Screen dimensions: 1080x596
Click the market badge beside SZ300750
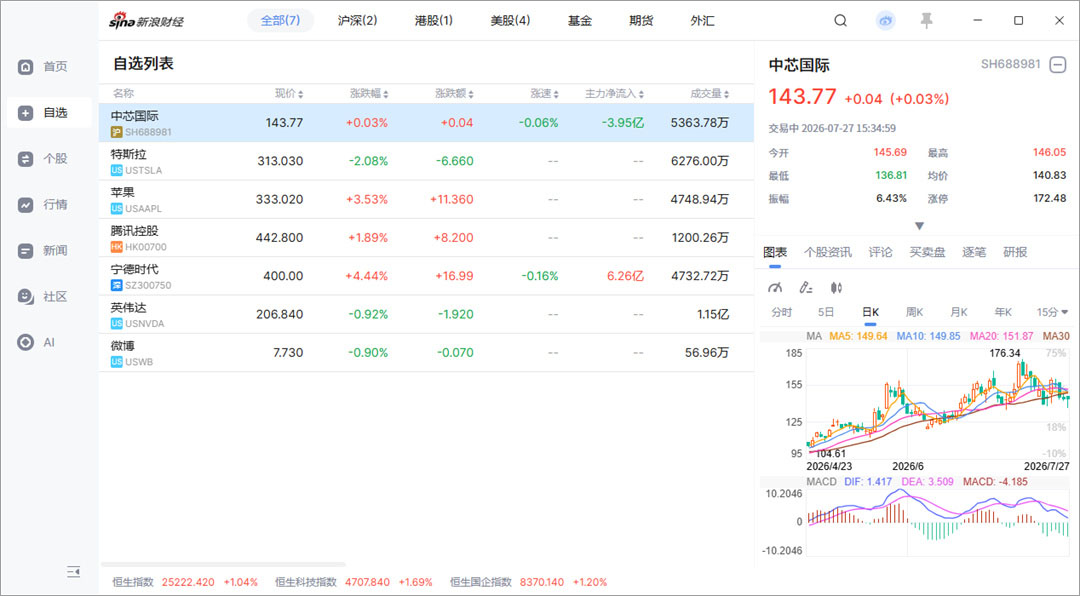(116, 285)
